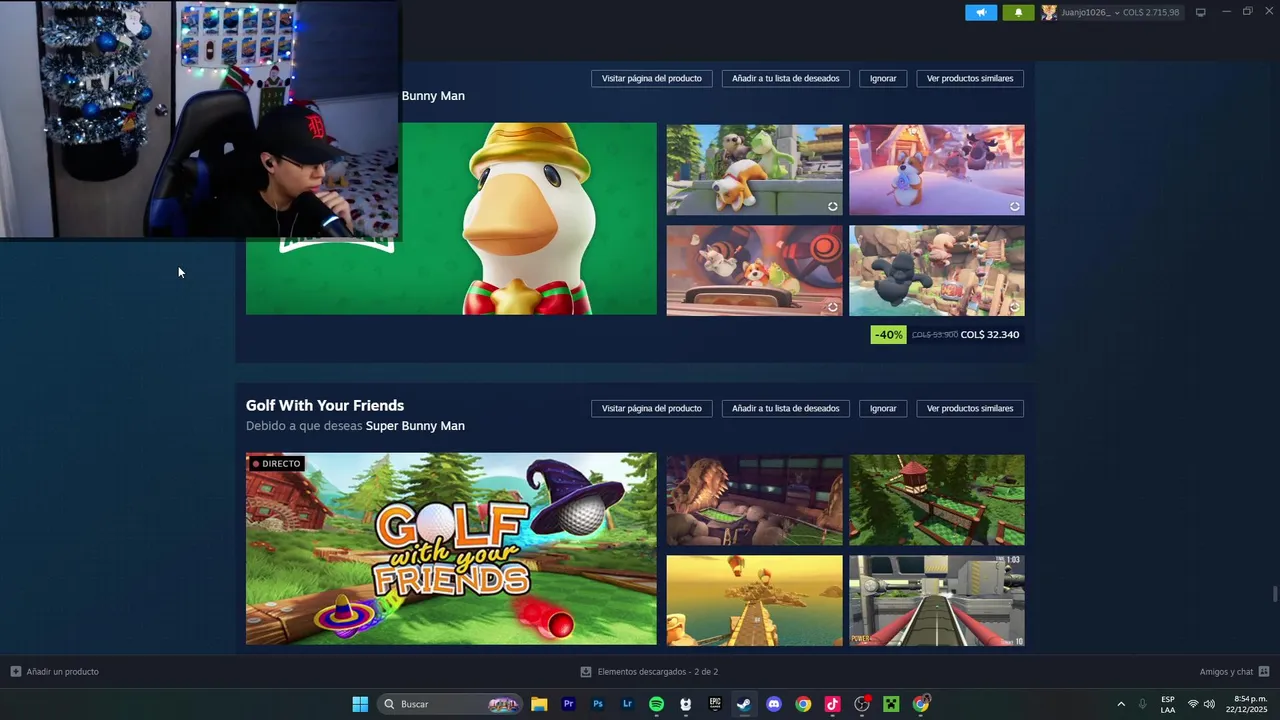
Task: Launch Photoshop from taskbar
Action: tap(598, 704)
